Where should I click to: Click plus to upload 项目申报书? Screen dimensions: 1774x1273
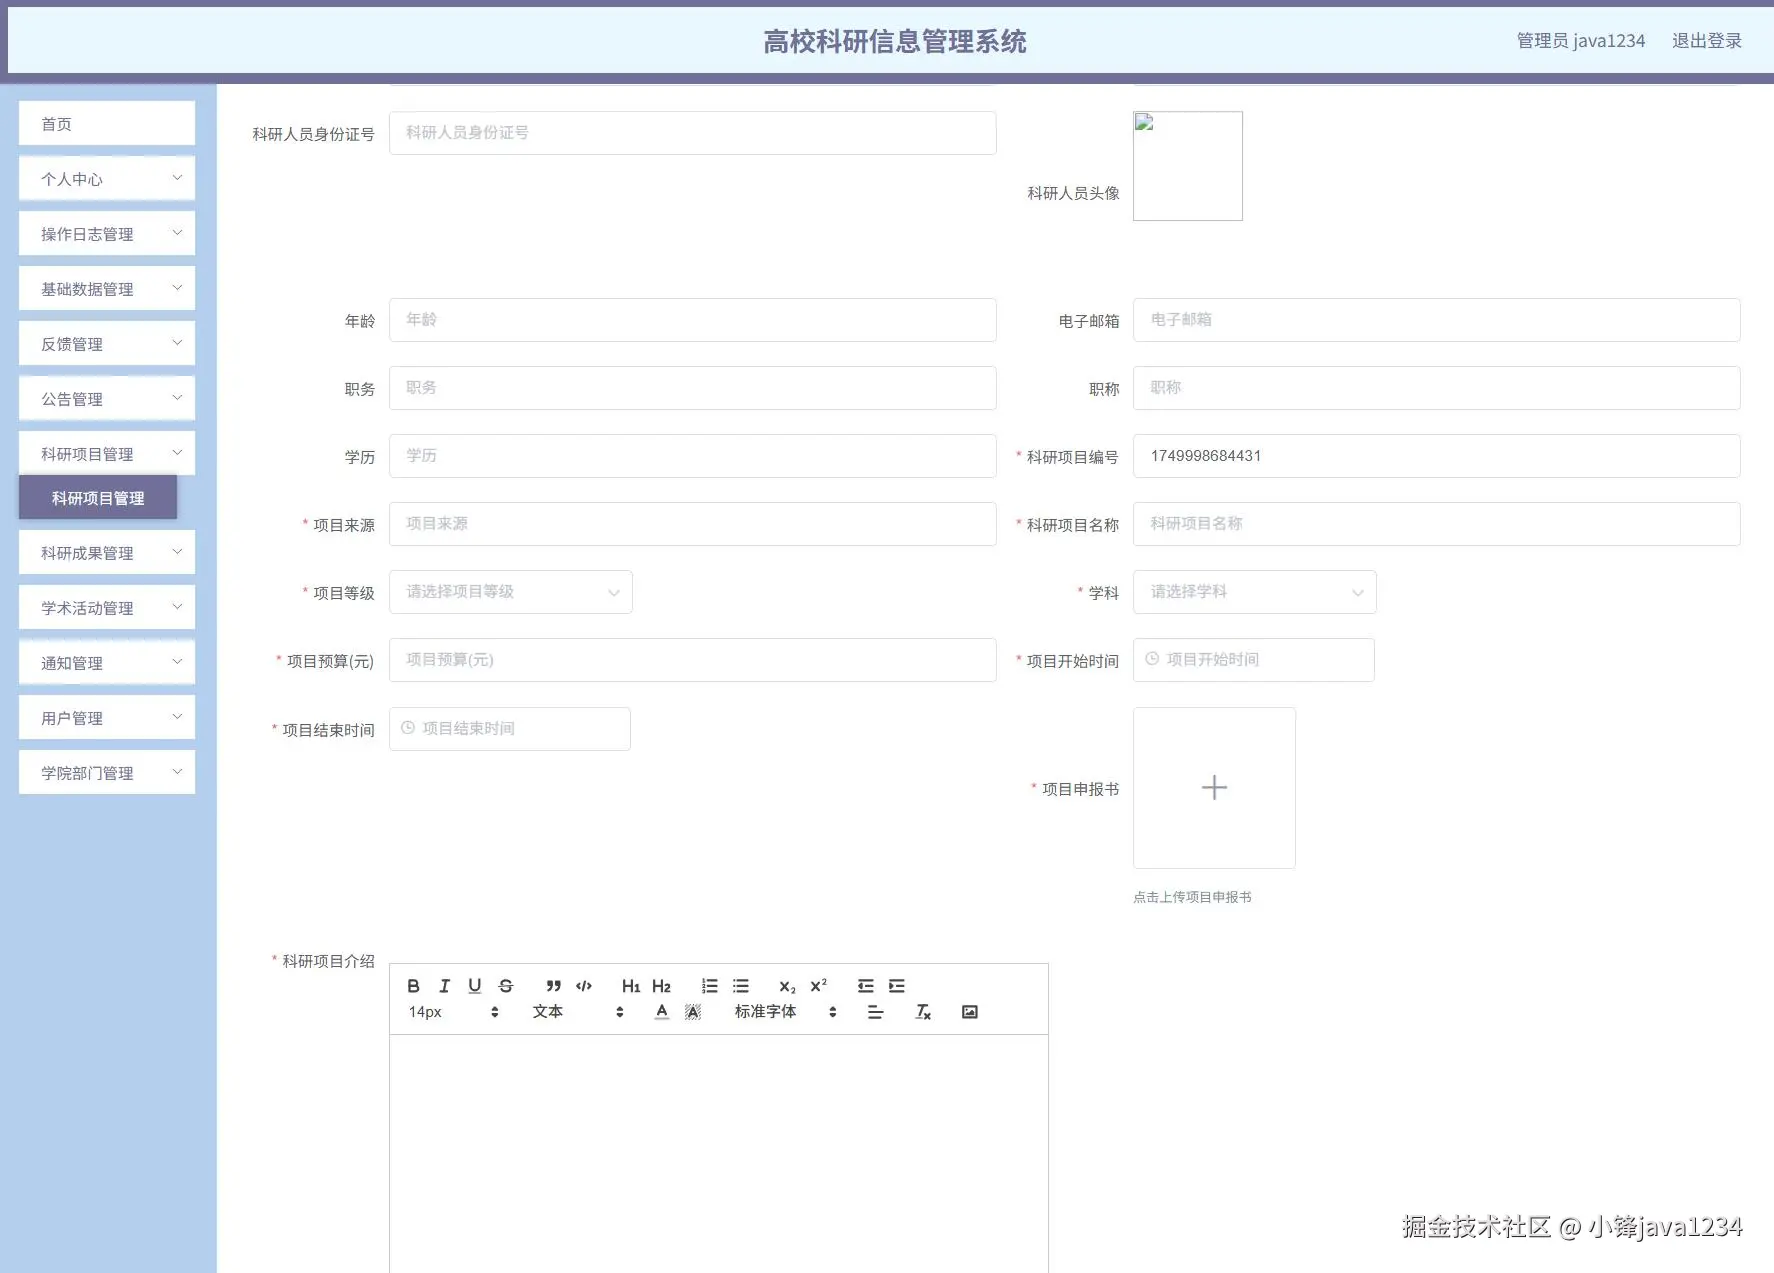point(1214,788)
